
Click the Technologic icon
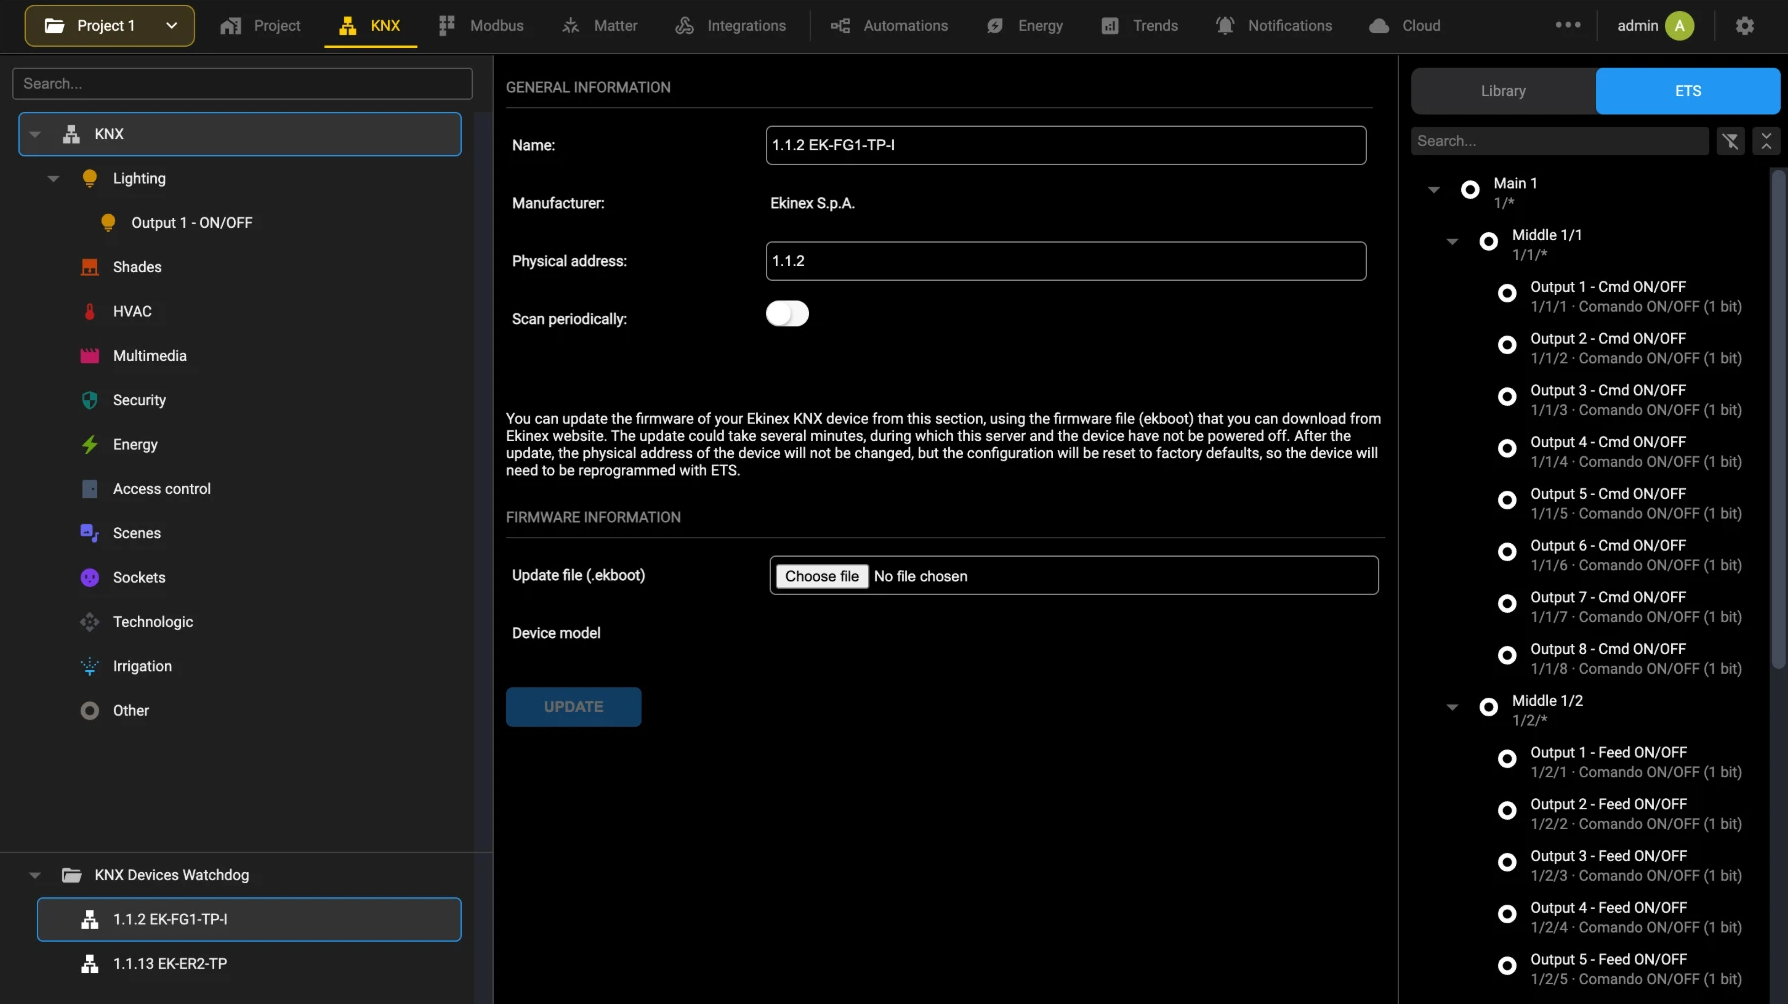[x=90, y=622]
